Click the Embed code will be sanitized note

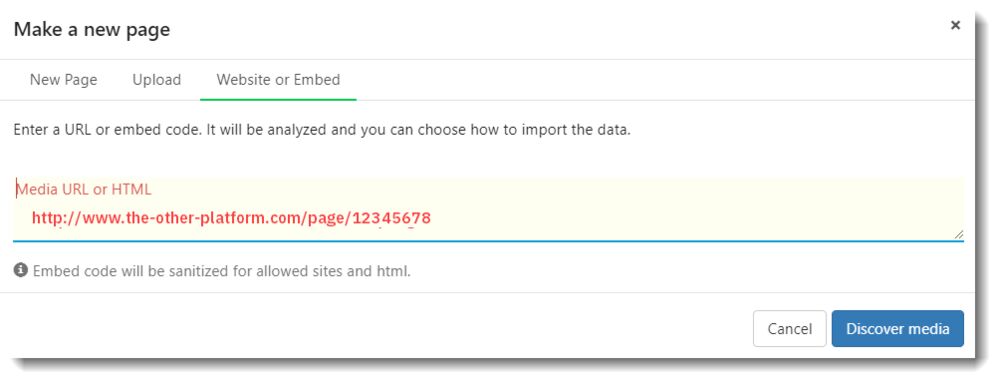click(221, 271)
